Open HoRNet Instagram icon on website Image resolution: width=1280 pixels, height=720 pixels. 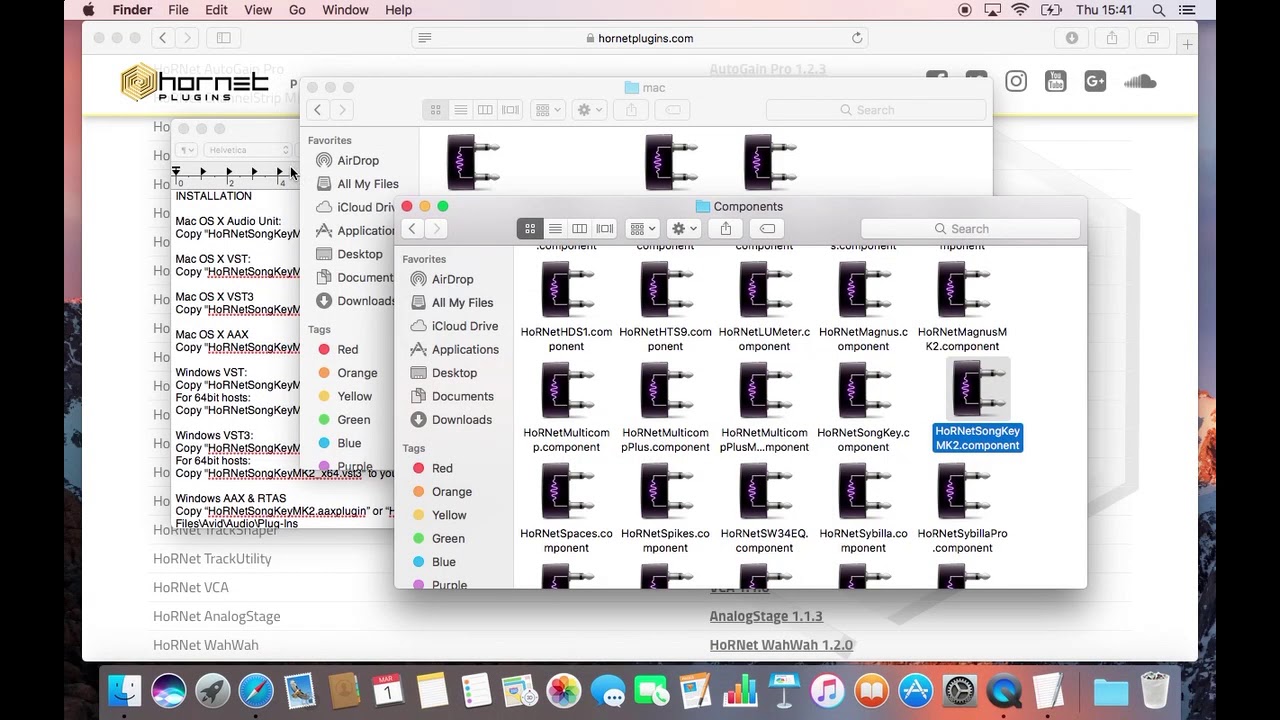[1016, 81]
